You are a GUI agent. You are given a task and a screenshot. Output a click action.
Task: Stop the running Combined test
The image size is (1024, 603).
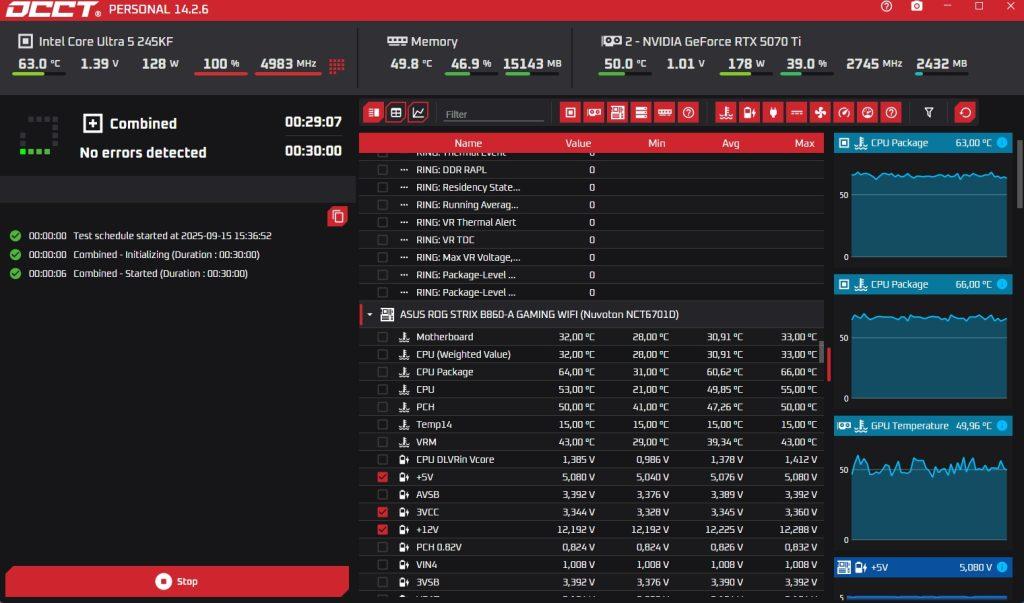pyautogui.click(x=177, y=581)
